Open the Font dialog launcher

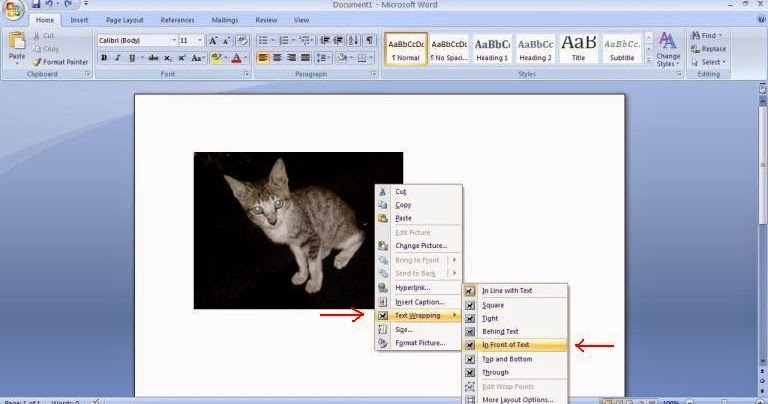(246, 73)
